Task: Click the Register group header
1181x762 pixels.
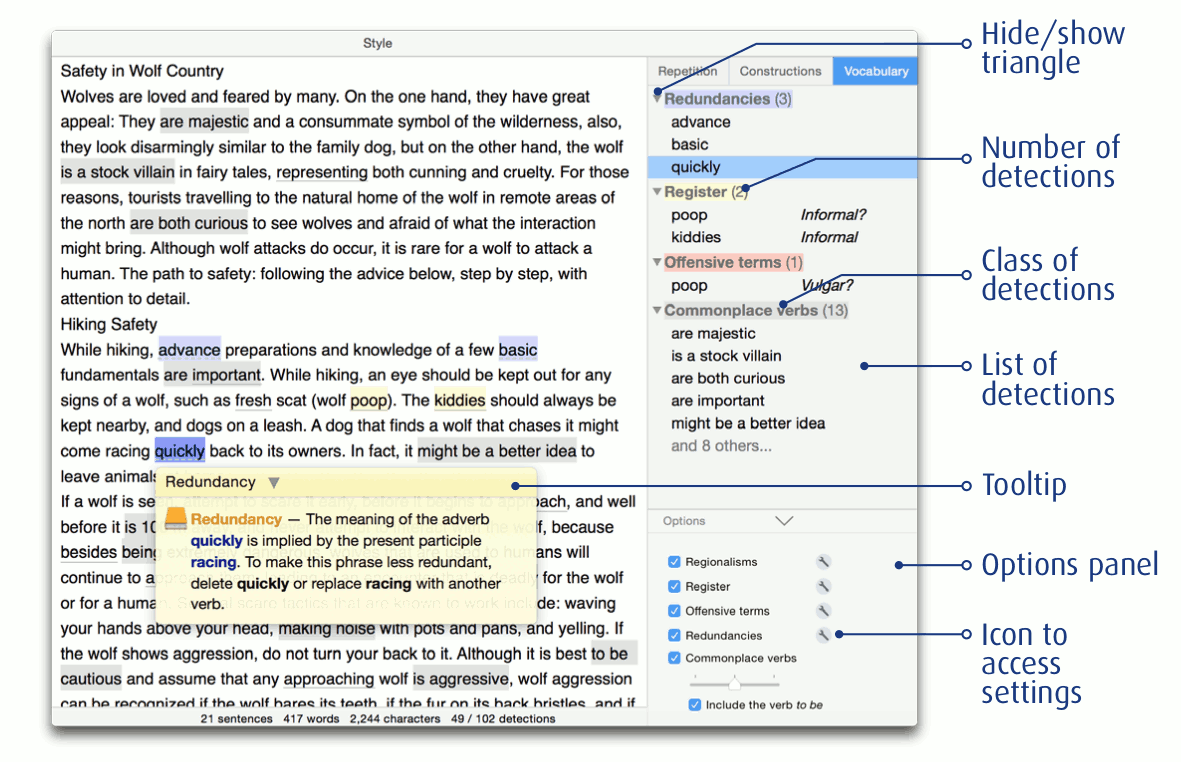Action: coord(706,191)
